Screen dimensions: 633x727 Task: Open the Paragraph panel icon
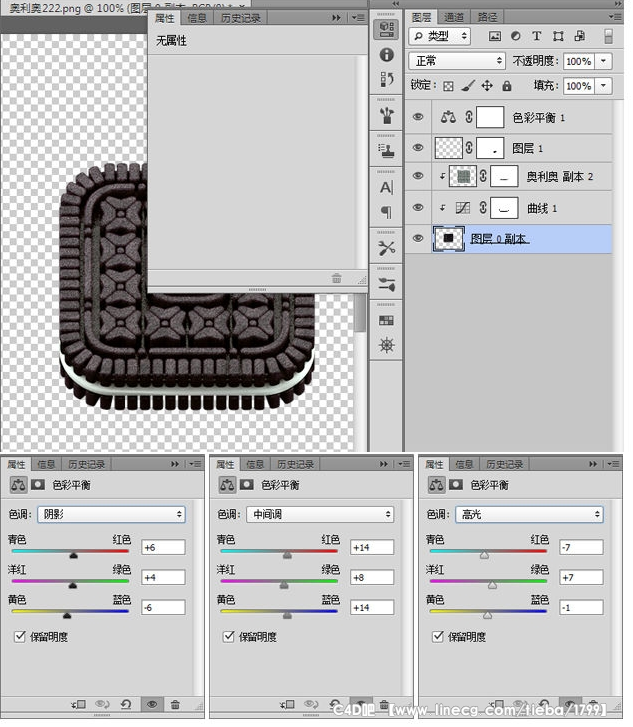pos(386,212)
